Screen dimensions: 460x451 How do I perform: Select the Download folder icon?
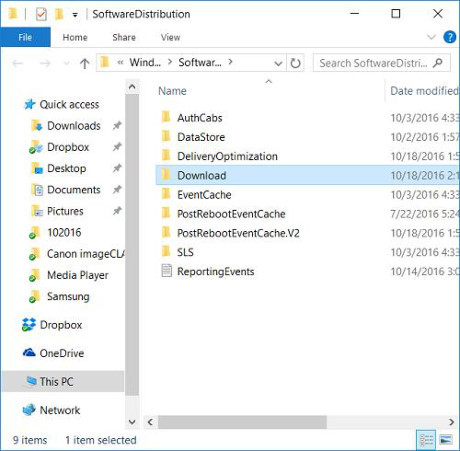pos(166,175)
